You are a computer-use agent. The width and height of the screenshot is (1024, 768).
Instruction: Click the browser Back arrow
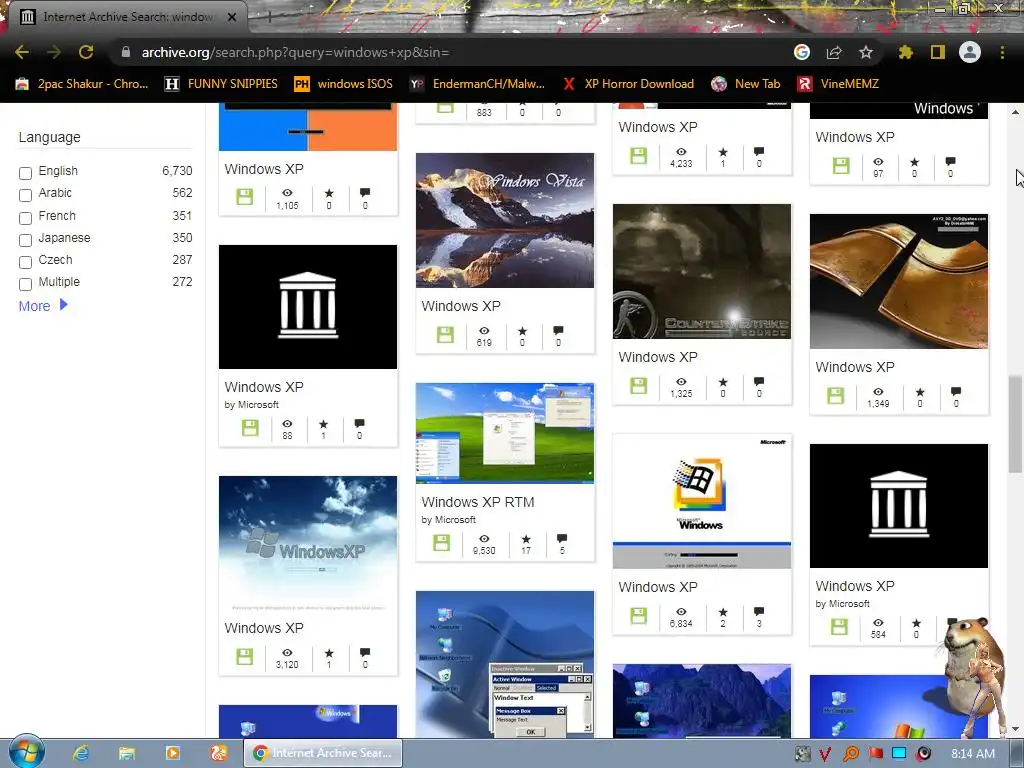pos(22,52)
